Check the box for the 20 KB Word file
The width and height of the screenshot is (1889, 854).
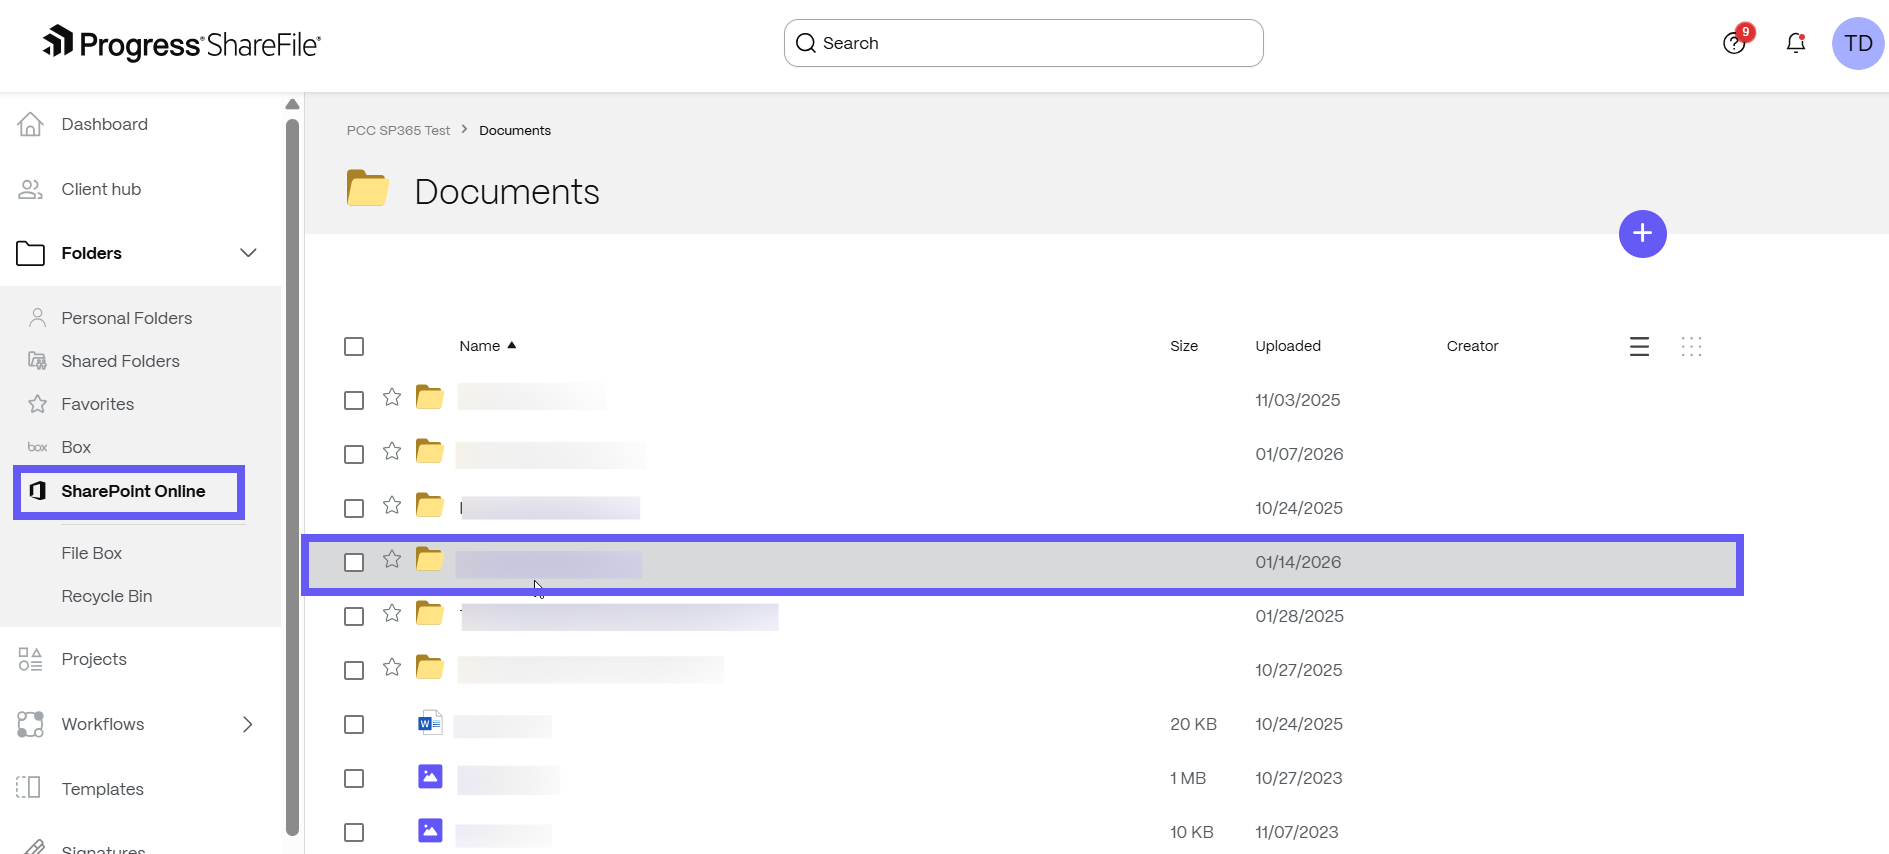(354, 725)
